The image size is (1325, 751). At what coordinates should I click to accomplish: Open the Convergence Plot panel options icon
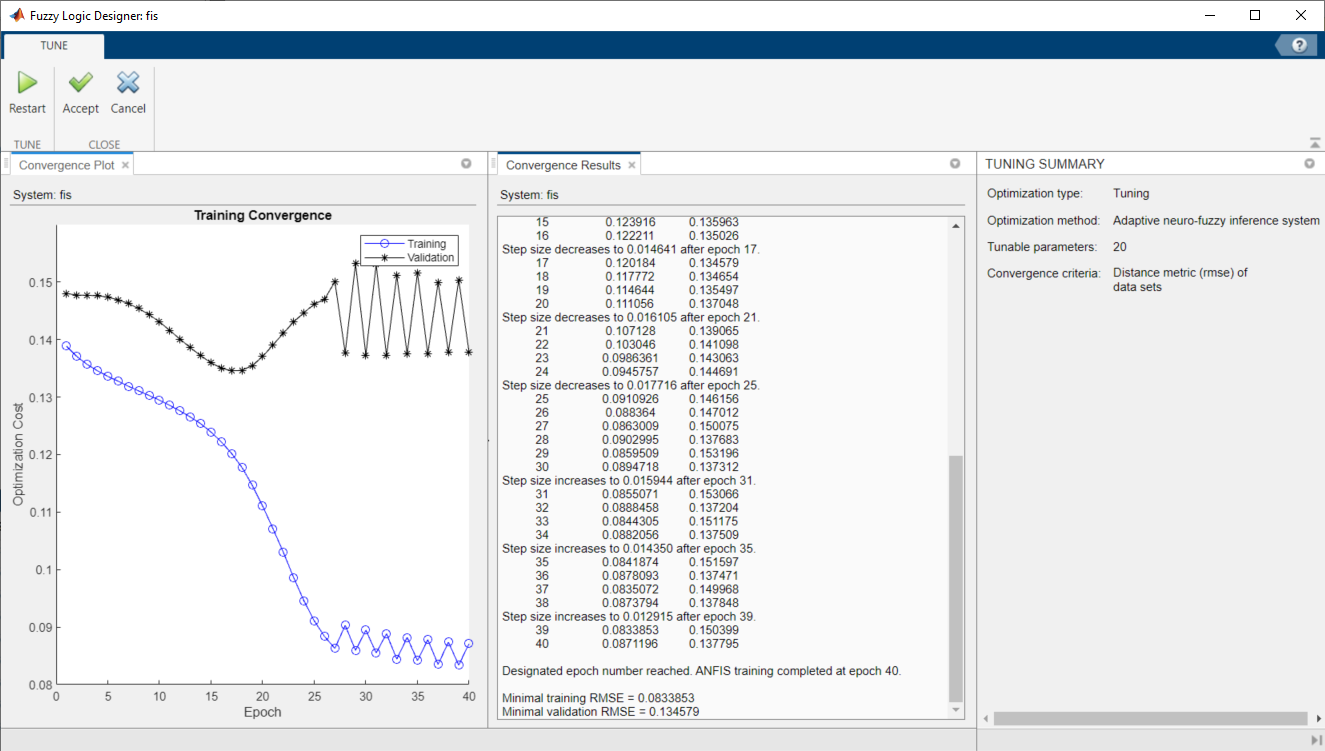click(466, 163)
